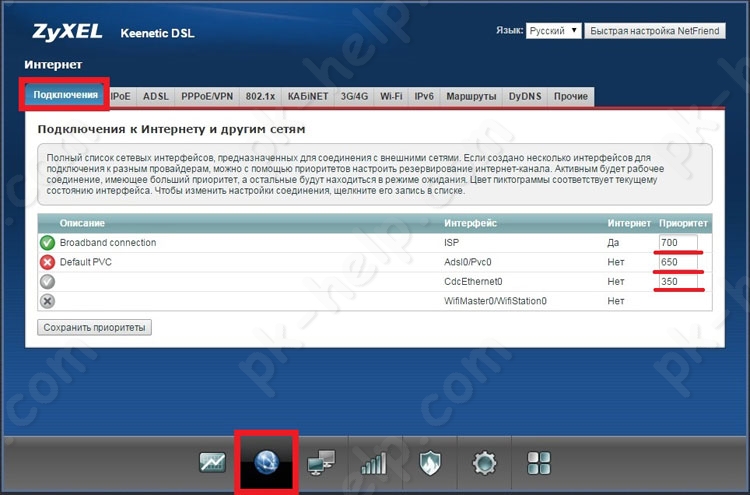The image size is (750, 495).
Task: Open the home network computers icon
Action: (321, 462)
